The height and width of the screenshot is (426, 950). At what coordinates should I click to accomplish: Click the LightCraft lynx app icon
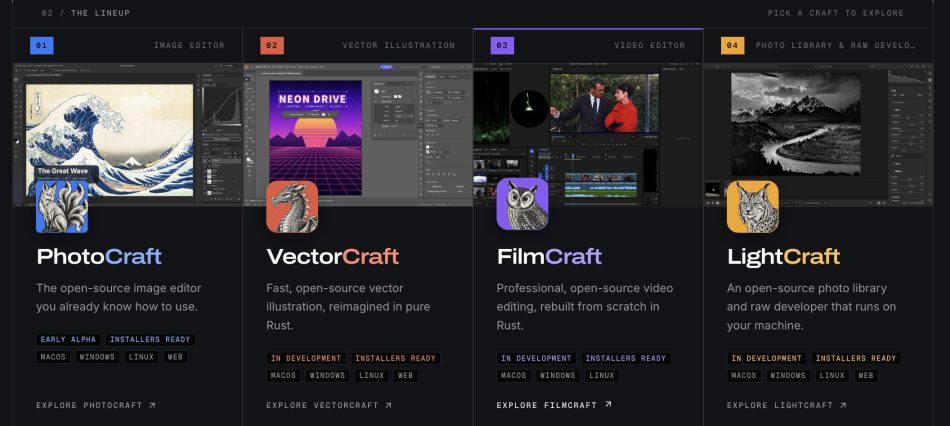[752, 207]
